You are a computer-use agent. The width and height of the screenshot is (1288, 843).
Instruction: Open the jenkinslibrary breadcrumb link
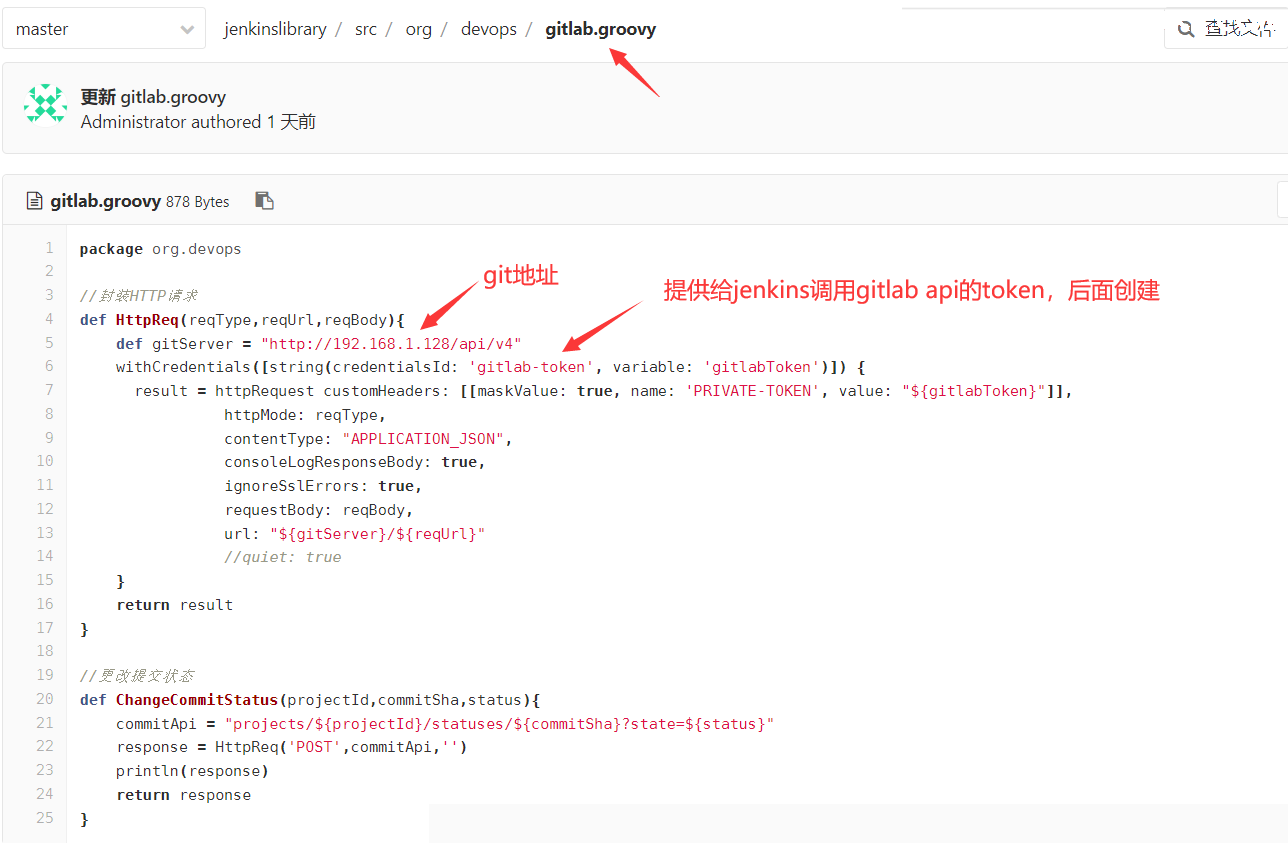pos(275,29)
